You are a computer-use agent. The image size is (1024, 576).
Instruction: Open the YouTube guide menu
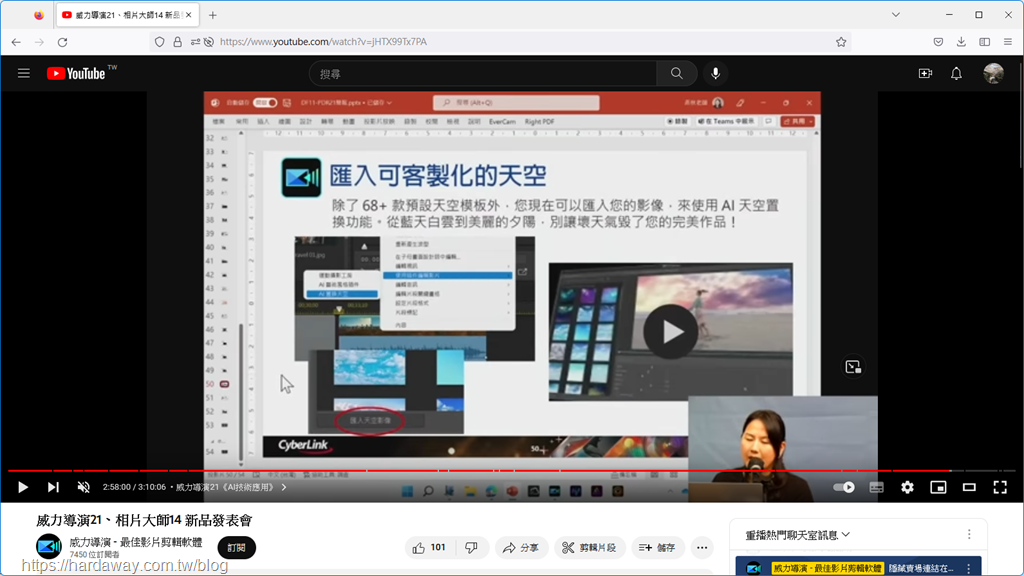tap(24, 73)
